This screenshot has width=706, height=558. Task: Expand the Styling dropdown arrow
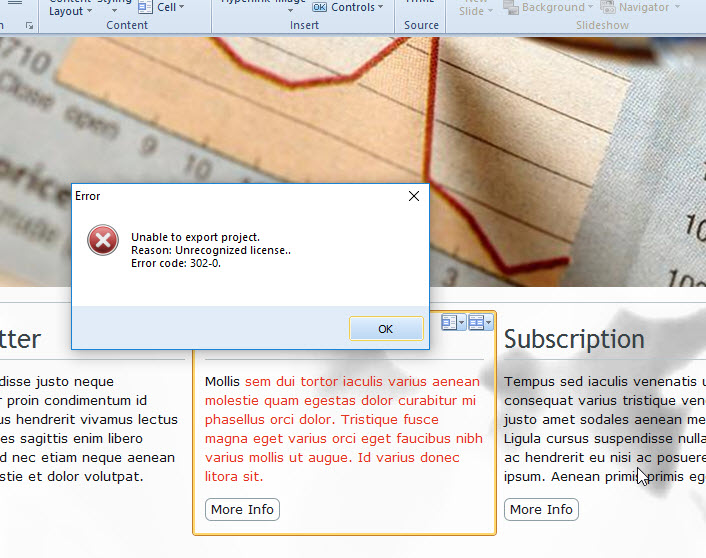click(114, 10)
